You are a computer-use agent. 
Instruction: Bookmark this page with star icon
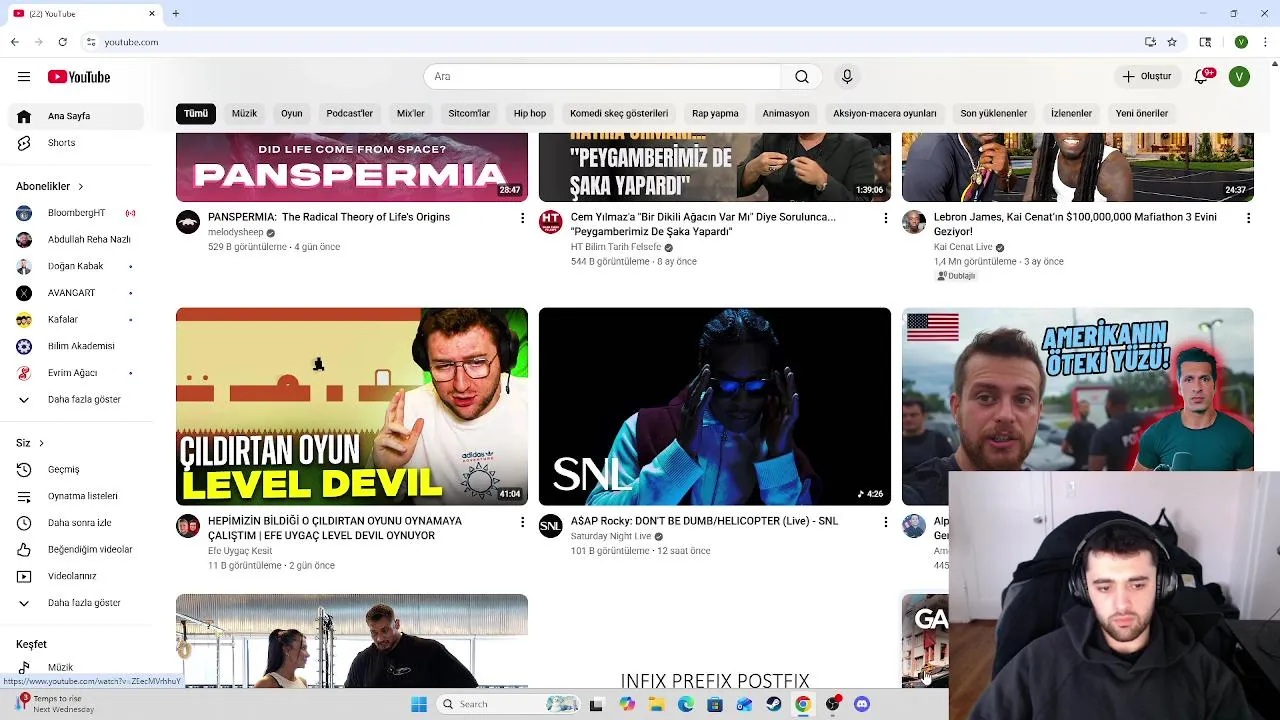point(1172,42)
